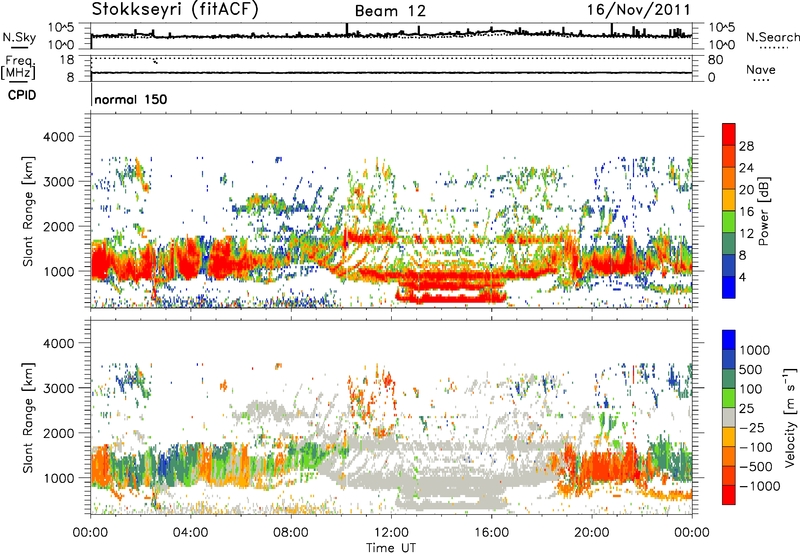
Task: Click the Time UT axis title
Action: [x=391, y=548]
